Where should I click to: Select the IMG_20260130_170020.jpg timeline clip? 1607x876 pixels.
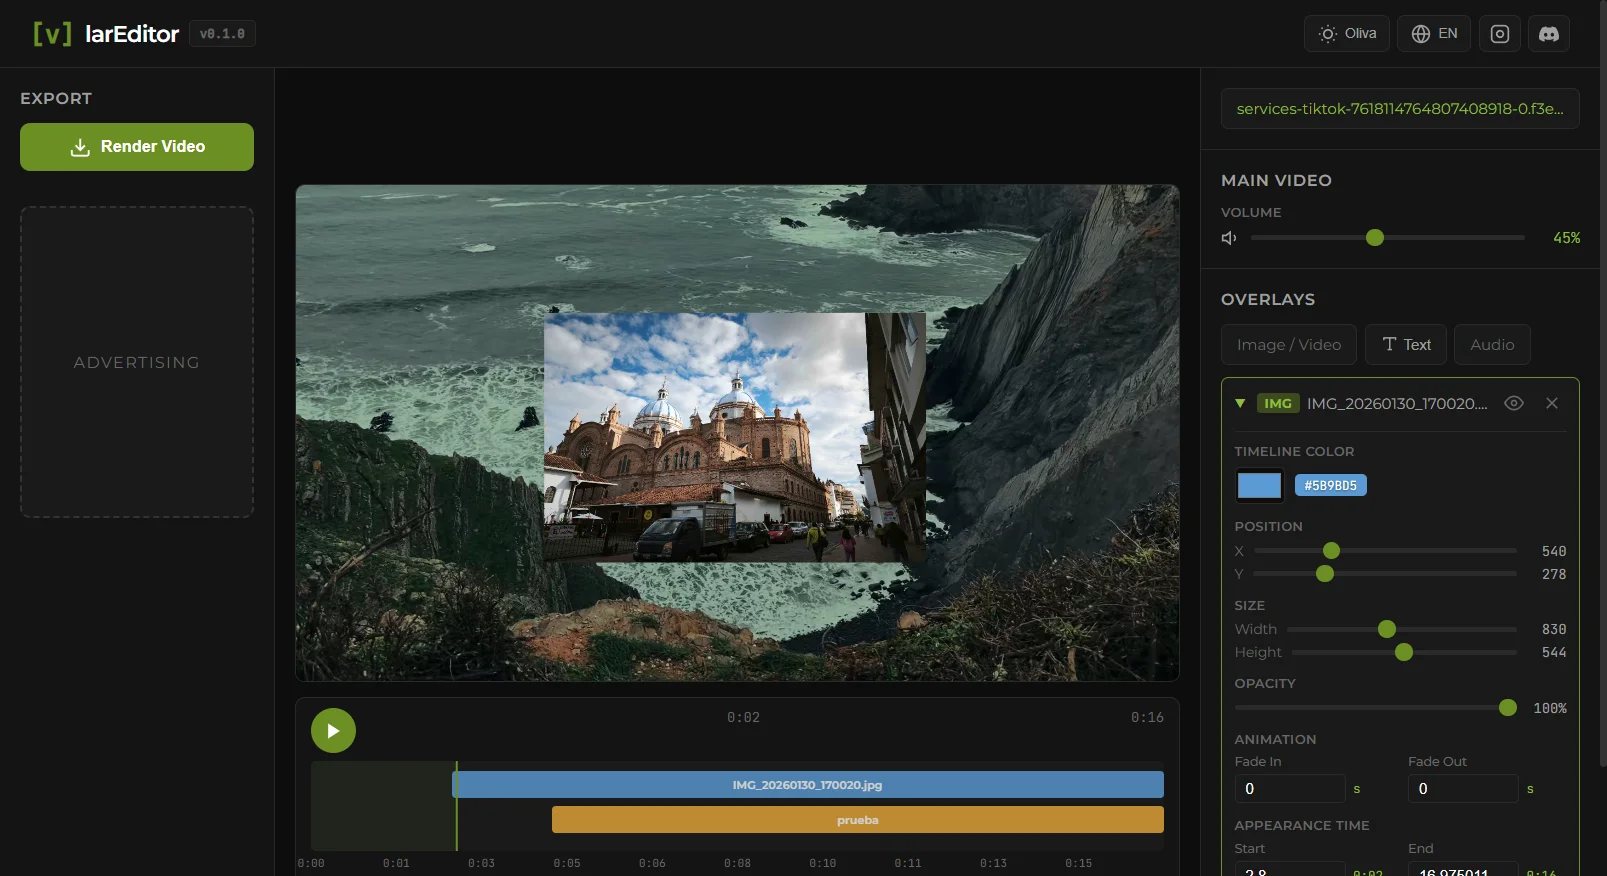point(808,785)
